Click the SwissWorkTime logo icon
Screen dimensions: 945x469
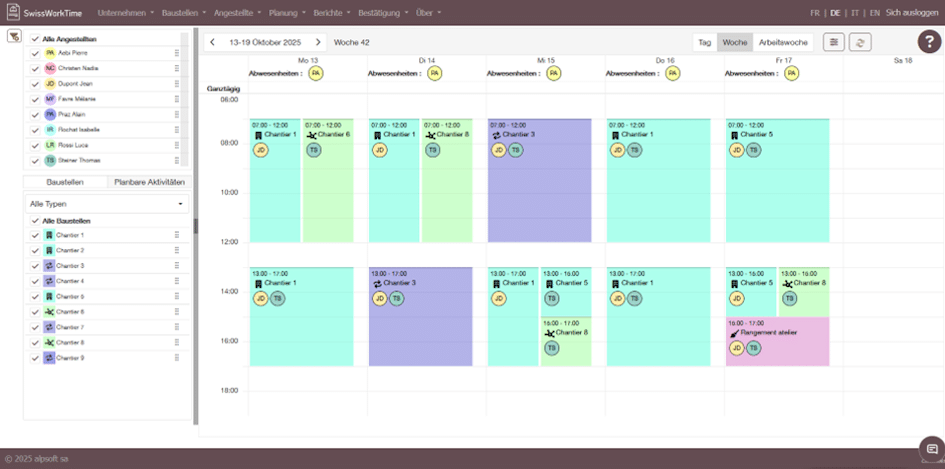(x=11, y=13)
